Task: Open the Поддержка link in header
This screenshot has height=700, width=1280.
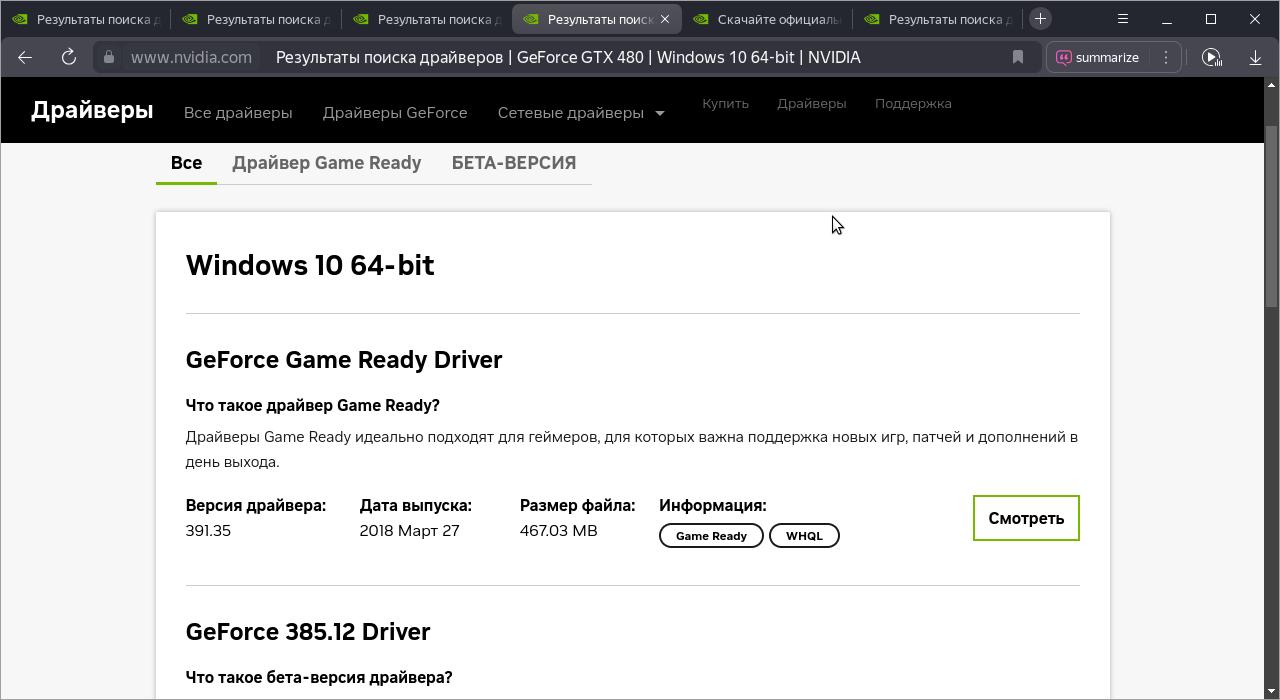Action: pos(912,103)
